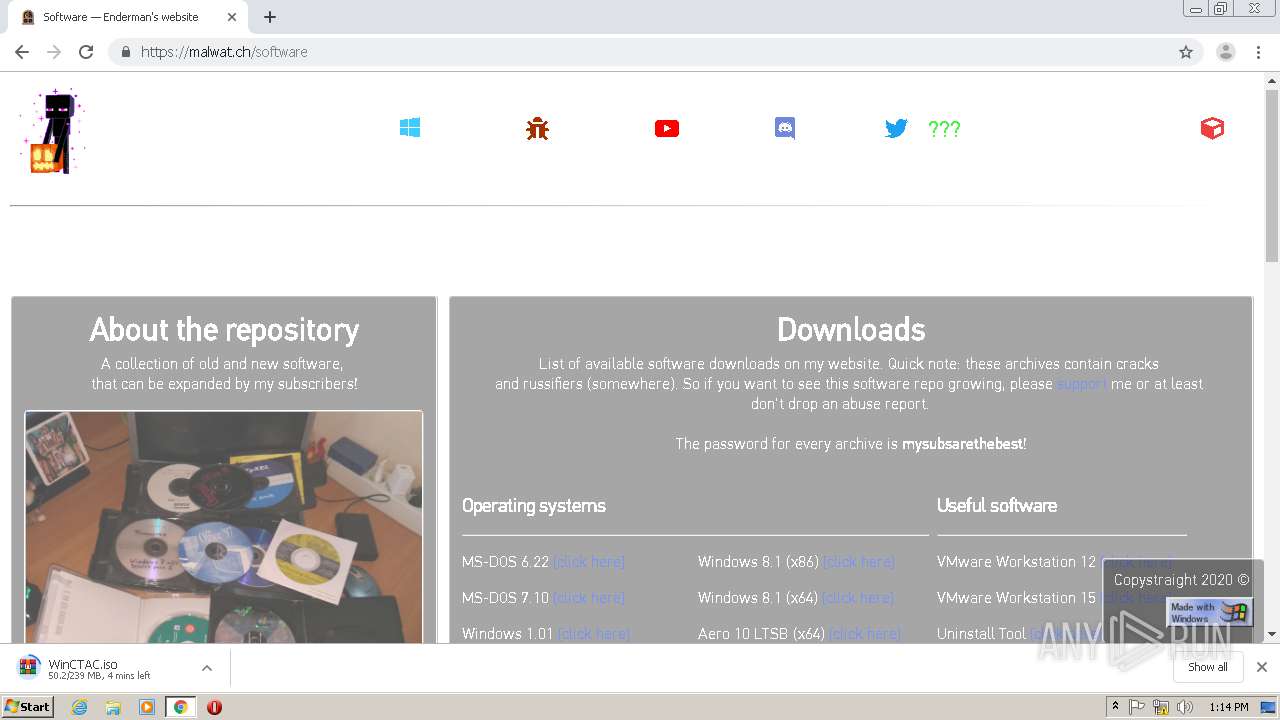1280x720 pixels.
Task: View site security padlock info
Action: tap(126, 52)
